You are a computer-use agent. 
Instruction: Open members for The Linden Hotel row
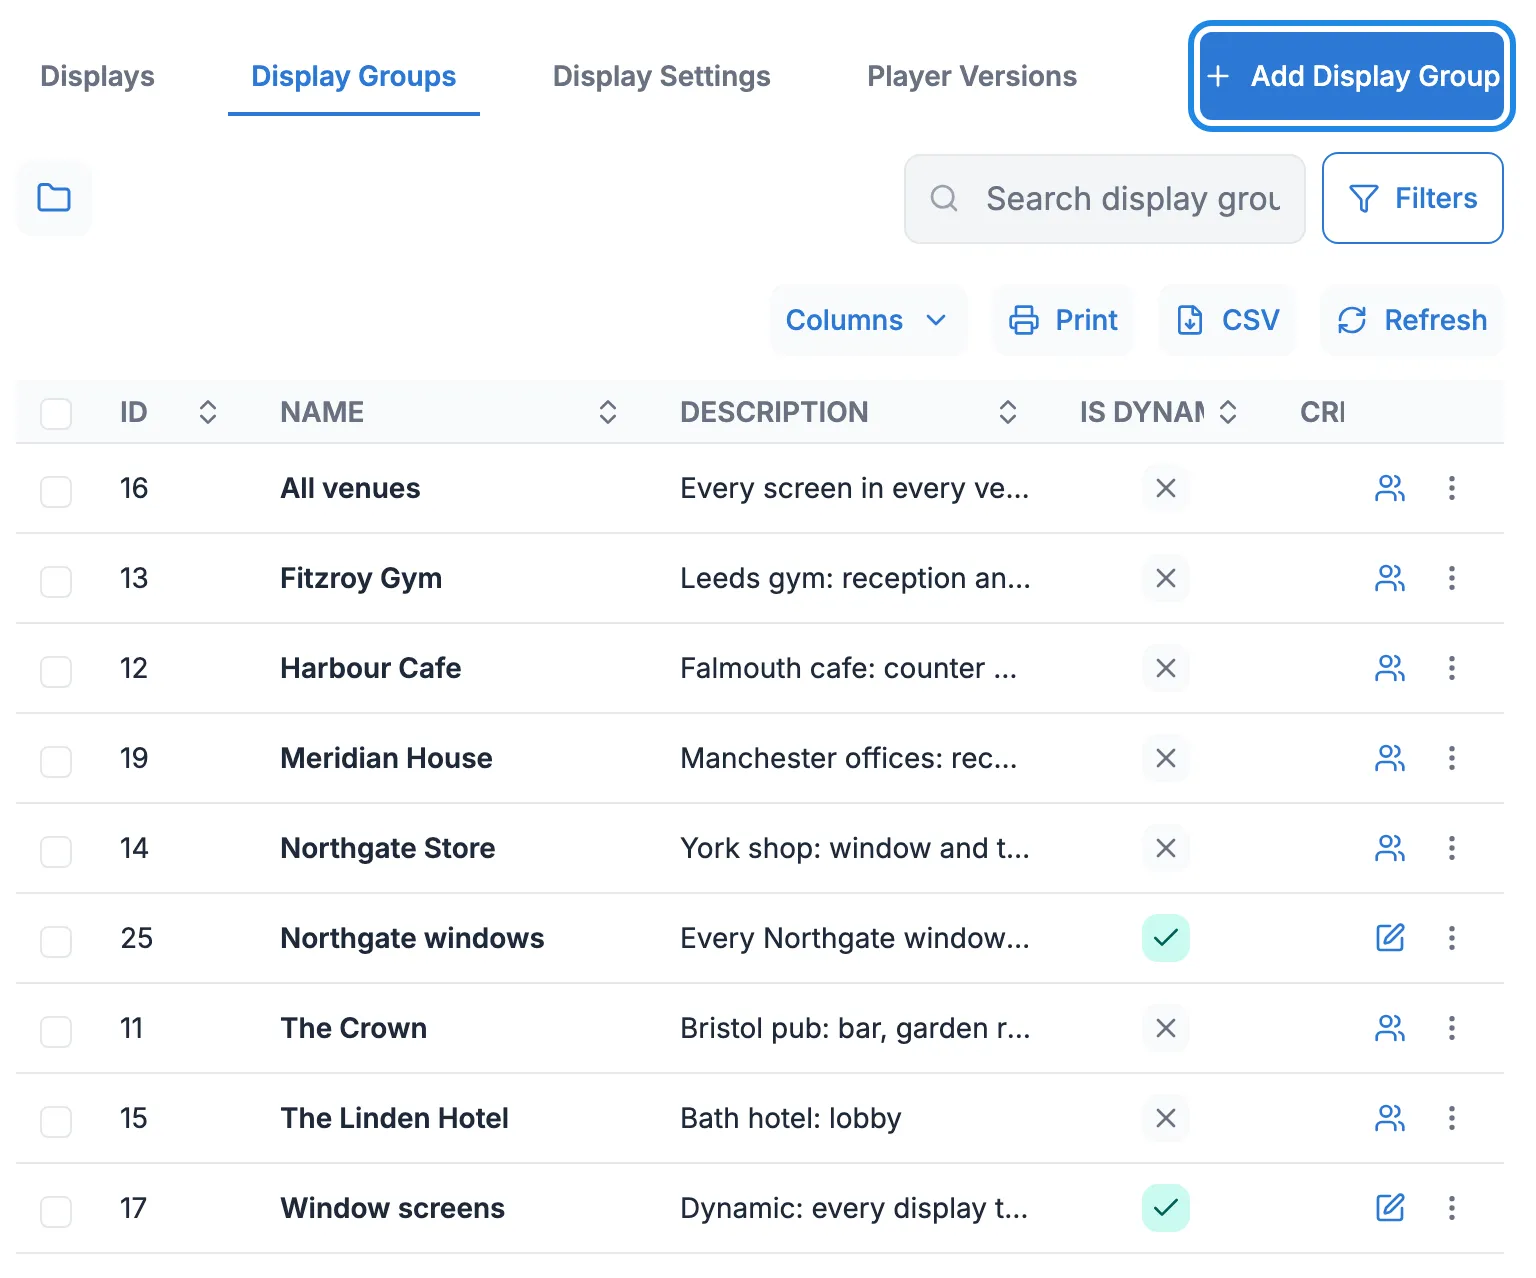1390,1118
